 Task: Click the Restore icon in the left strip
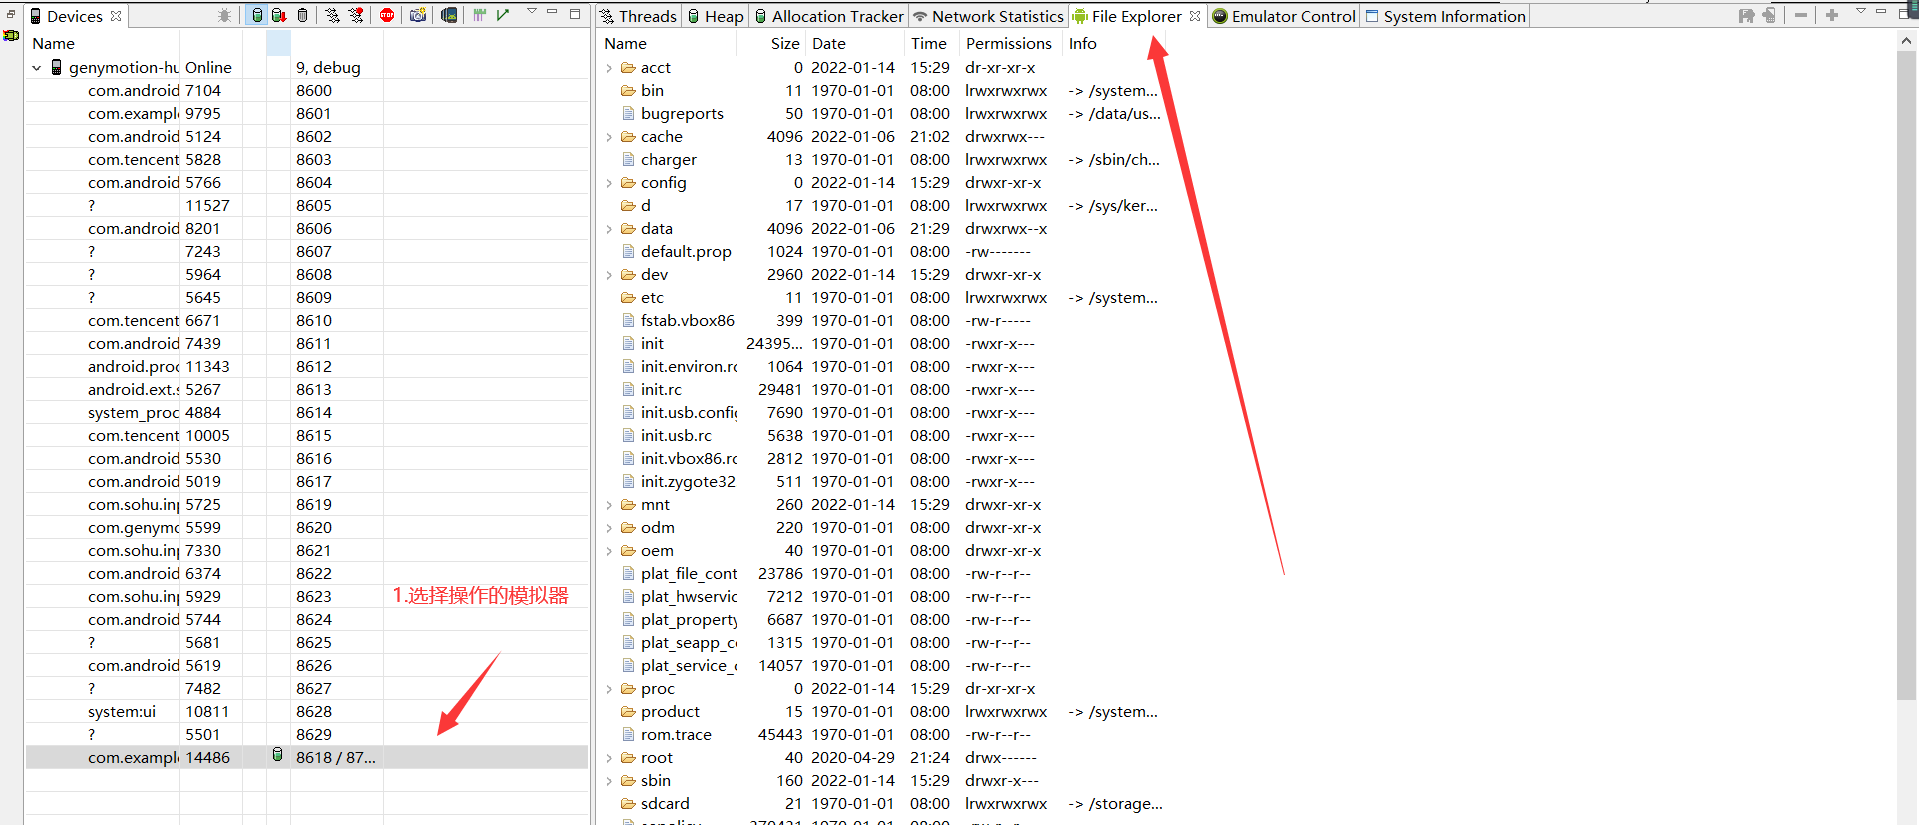pos(11,14)
